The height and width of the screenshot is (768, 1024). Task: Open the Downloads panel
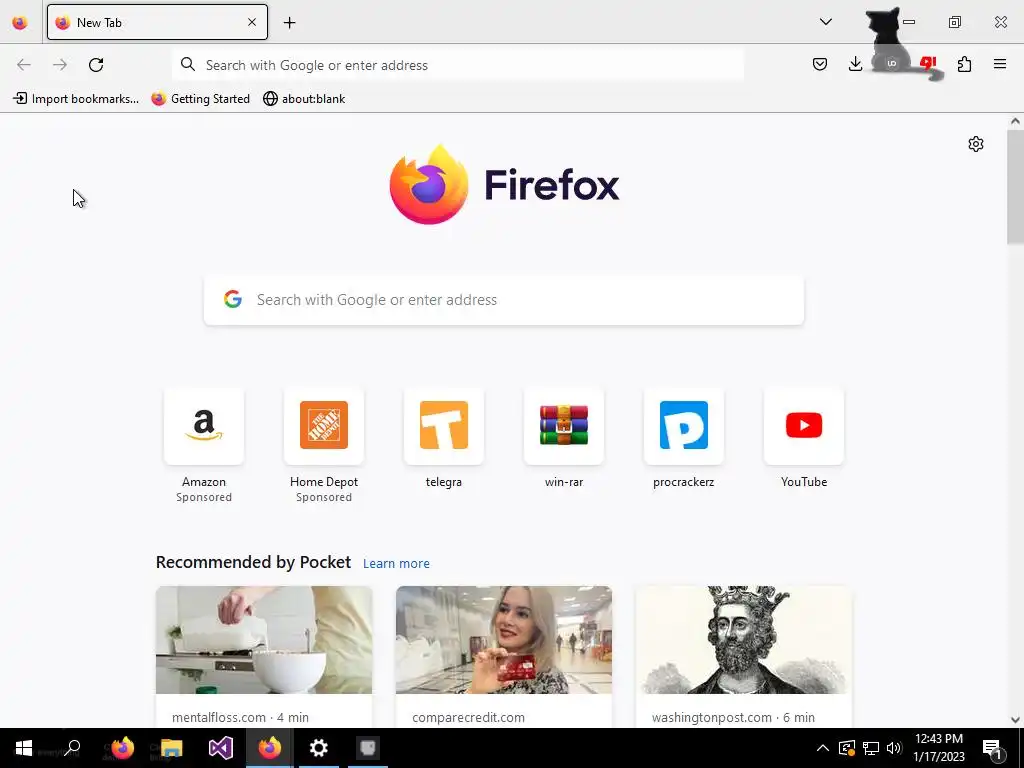coord(855,64)
